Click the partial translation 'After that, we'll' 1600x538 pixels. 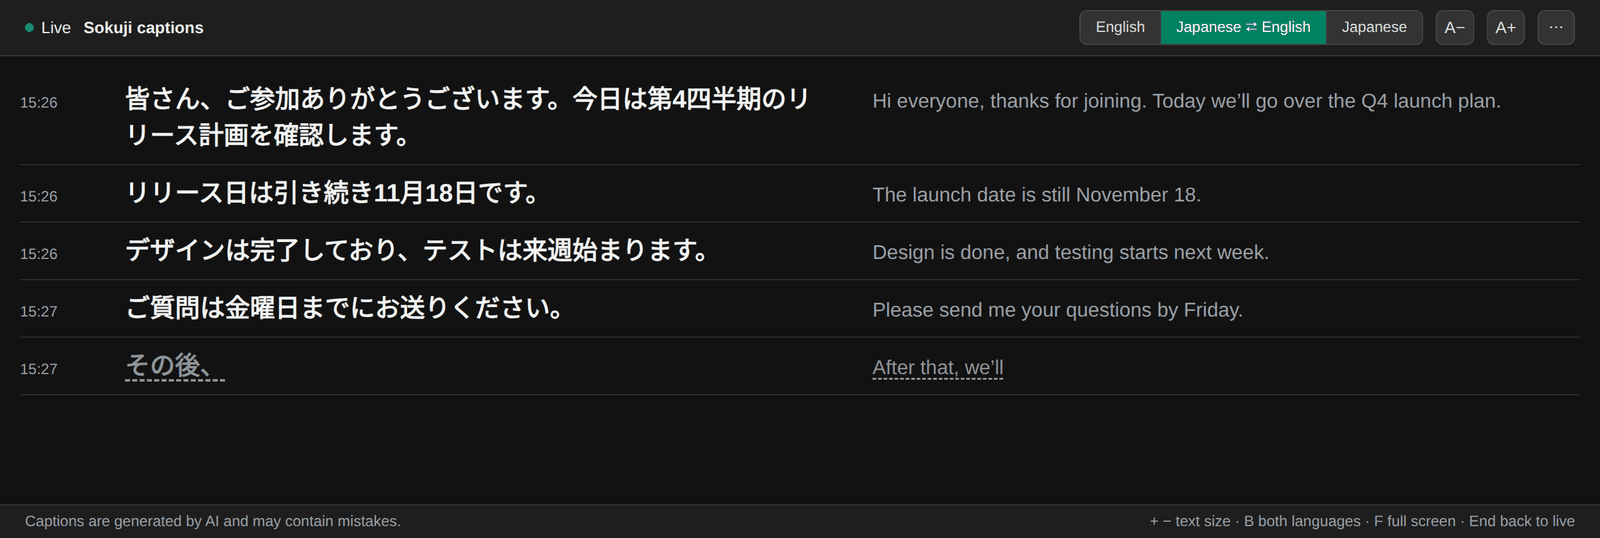point(938,368)
